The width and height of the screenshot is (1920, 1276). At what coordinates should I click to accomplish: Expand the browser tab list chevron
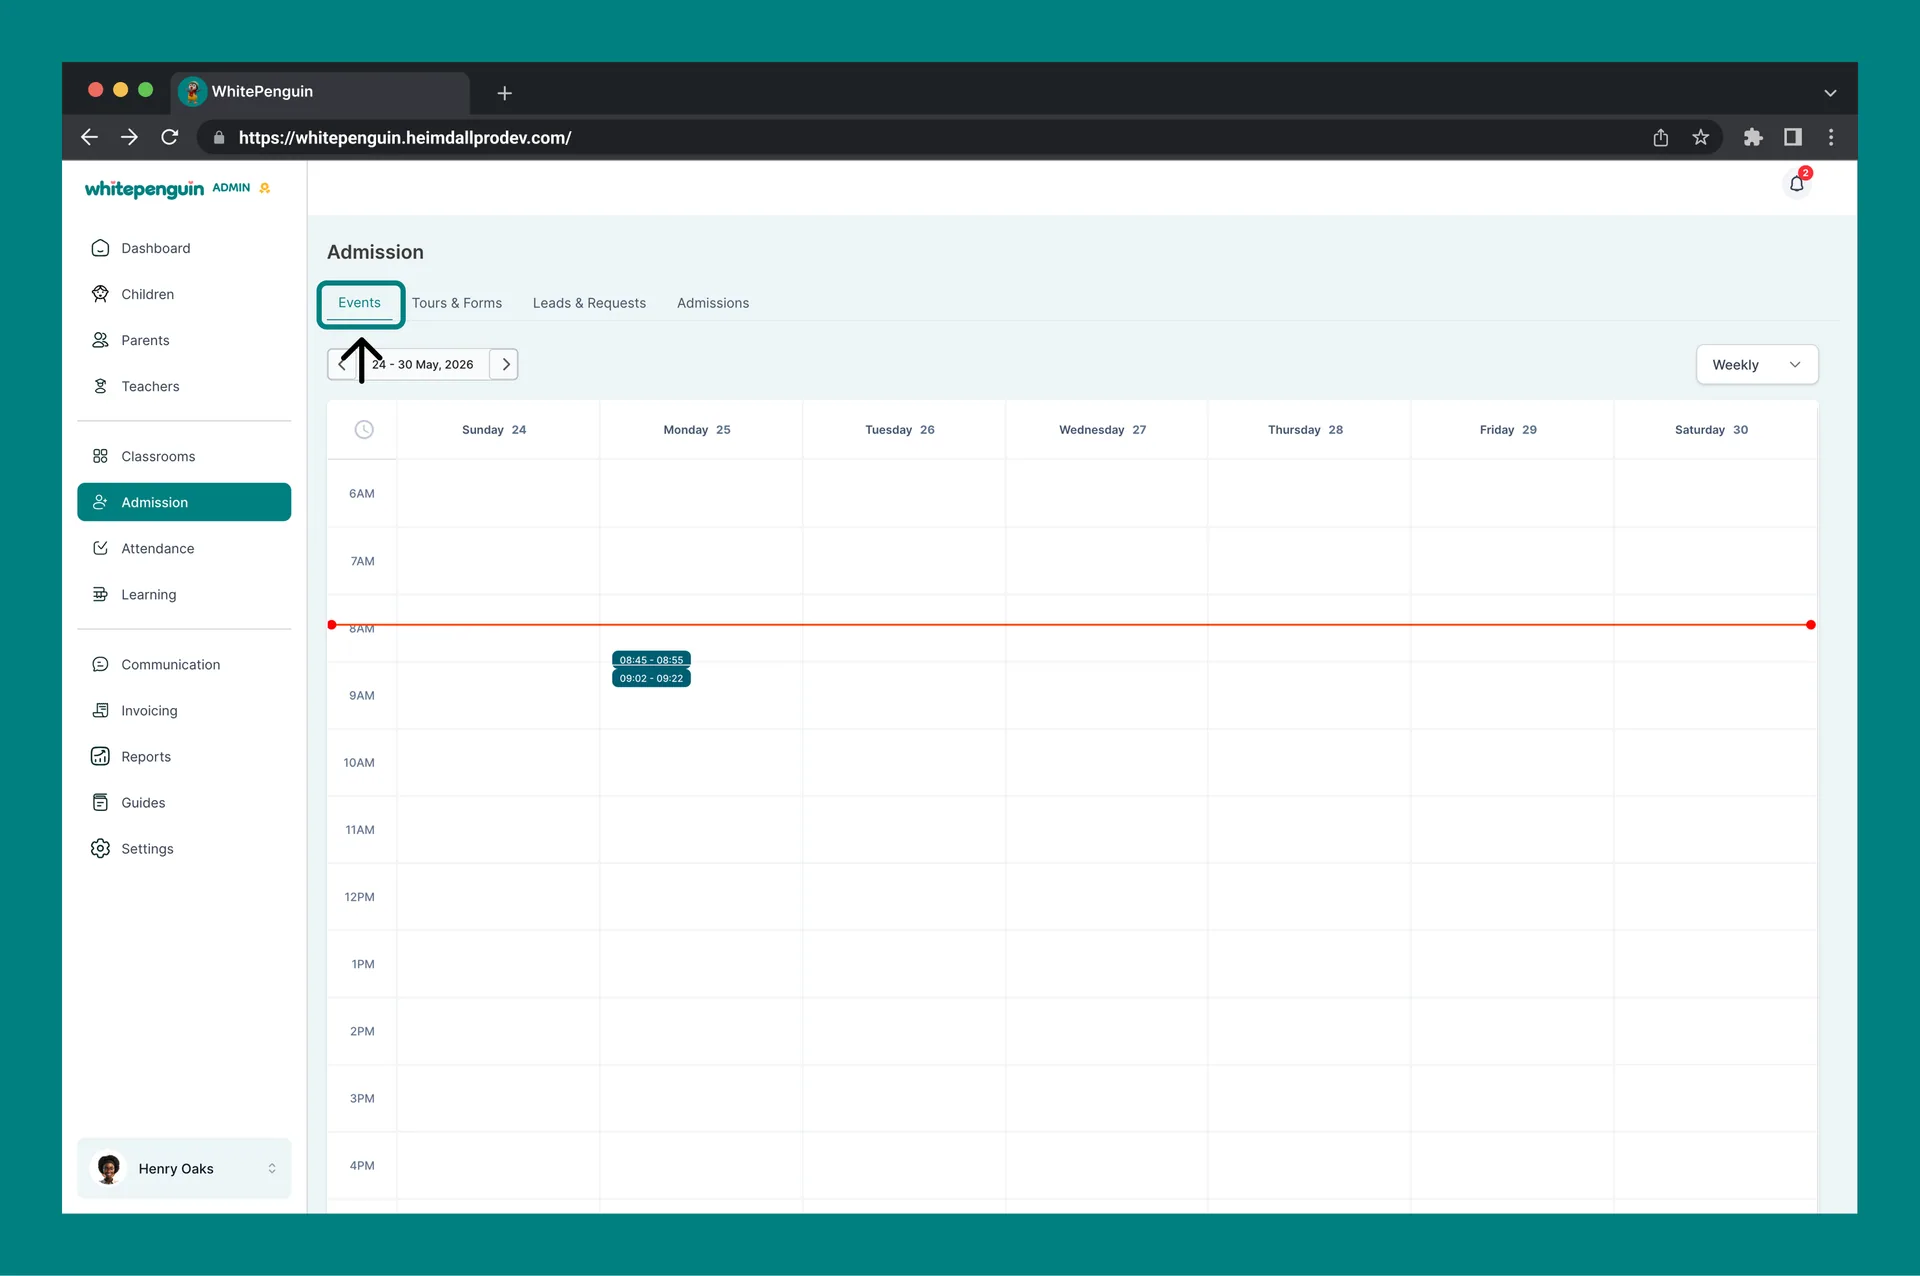point(1830,93)
